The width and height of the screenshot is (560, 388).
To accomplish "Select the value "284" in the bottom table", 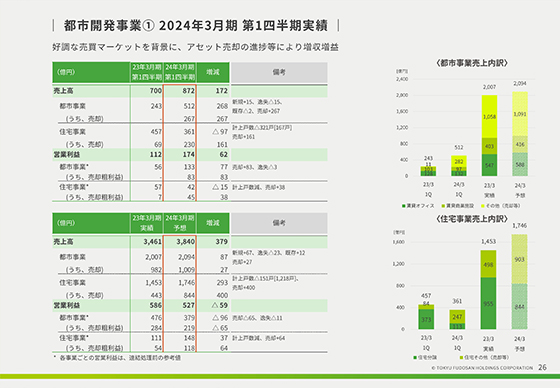I will tap(156, 328).
